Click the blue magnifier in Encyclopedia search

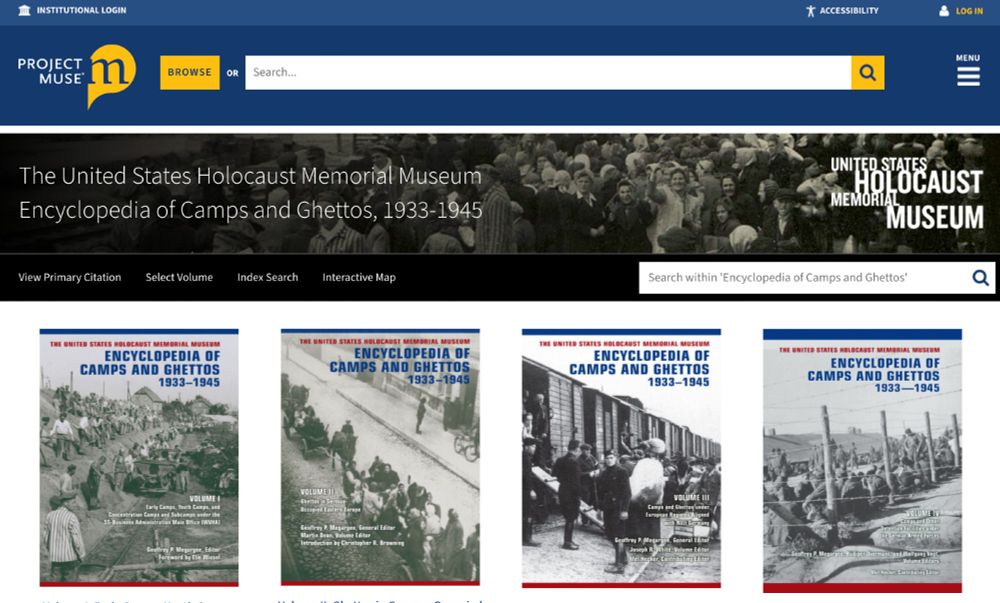980,277
